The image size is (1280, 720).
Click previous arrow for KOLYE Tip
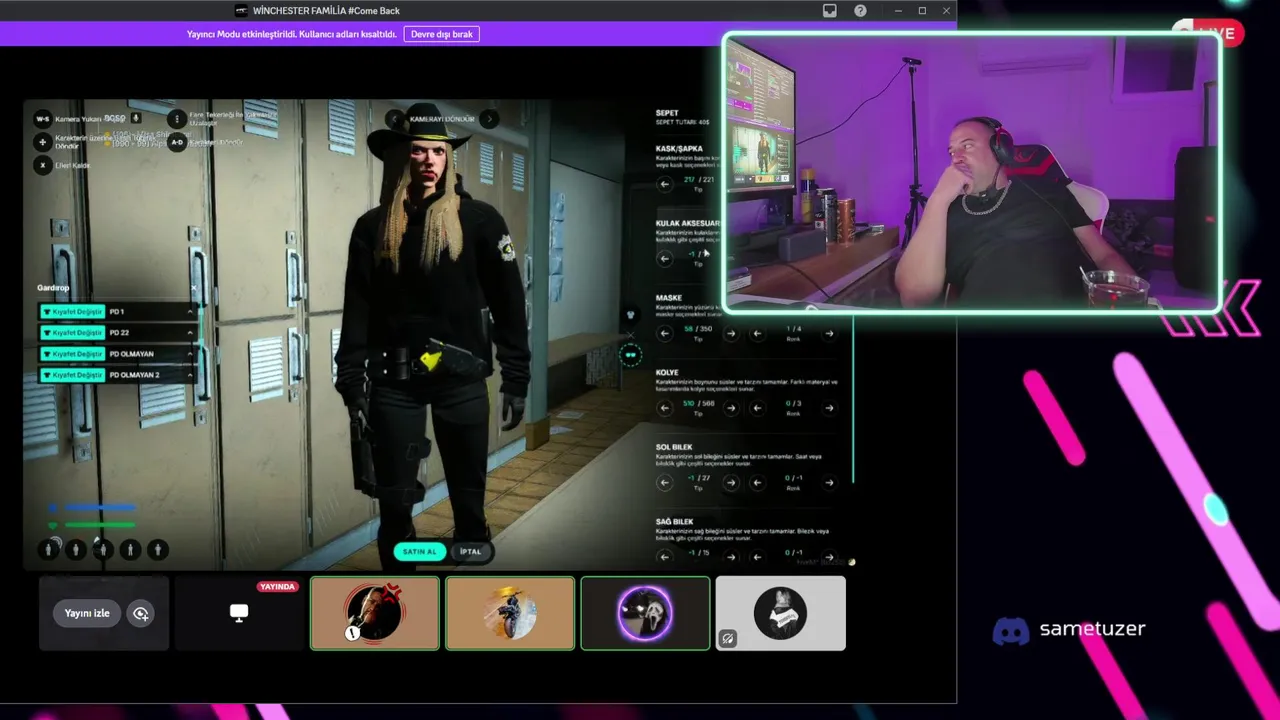(x=664, y=408)
